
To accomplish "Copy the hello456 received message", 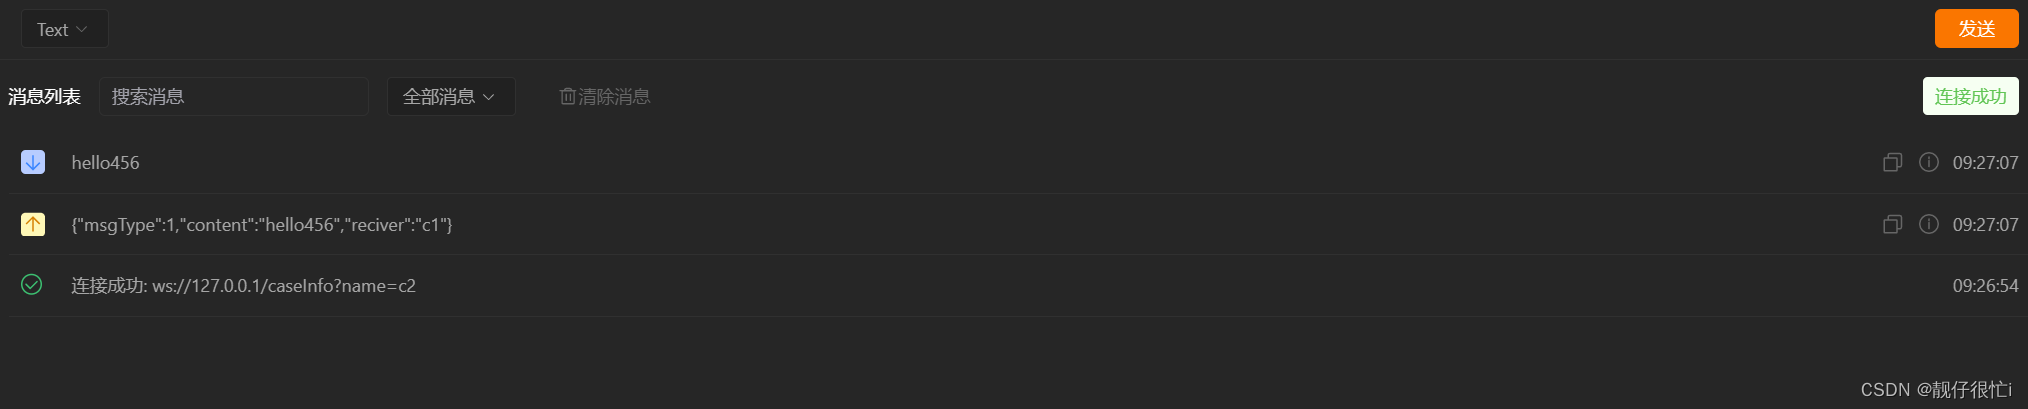I will click(x=1892, y=162).
